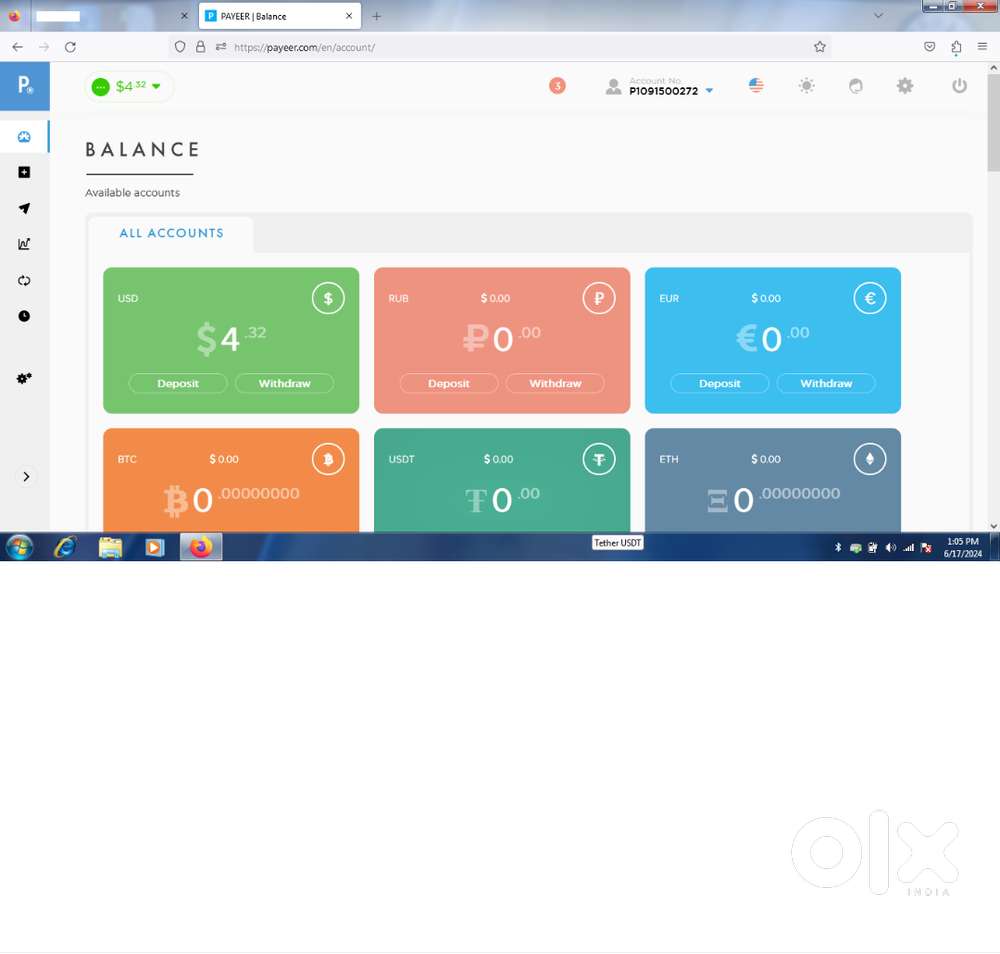The height and width of the screenshot is (954, 1000).
Task: Click the US flag language selector
Action: 756,86
